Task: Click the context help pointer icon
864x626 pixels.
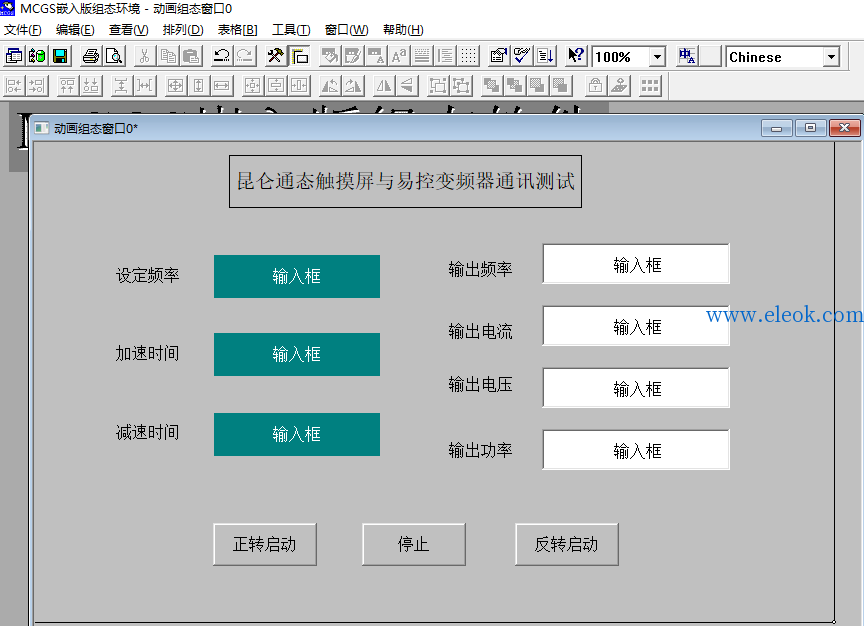Action: coord(576,56)
